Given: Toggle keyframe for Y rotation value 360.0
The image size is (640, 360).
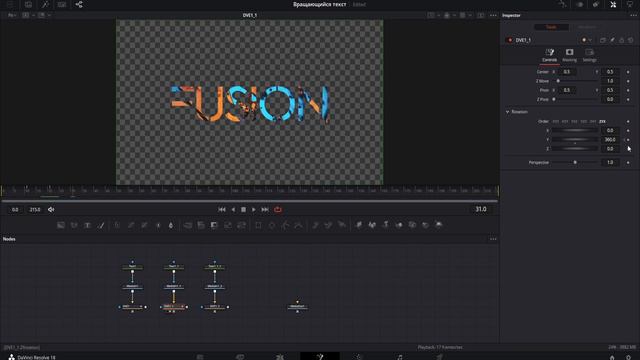Looking at the screenshot, I should click(x=628, y=140).
